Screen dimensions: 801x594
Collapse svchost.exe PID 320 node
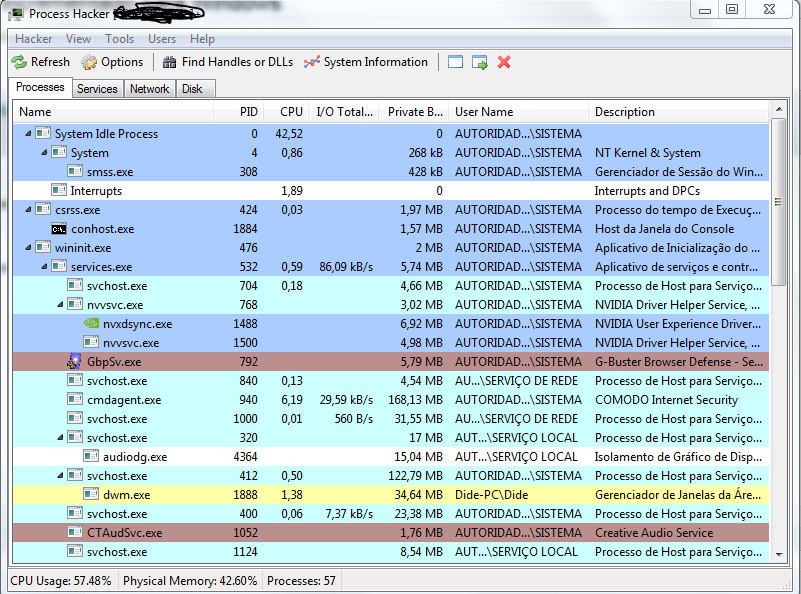pyautogui.click(x=60, y=437)
